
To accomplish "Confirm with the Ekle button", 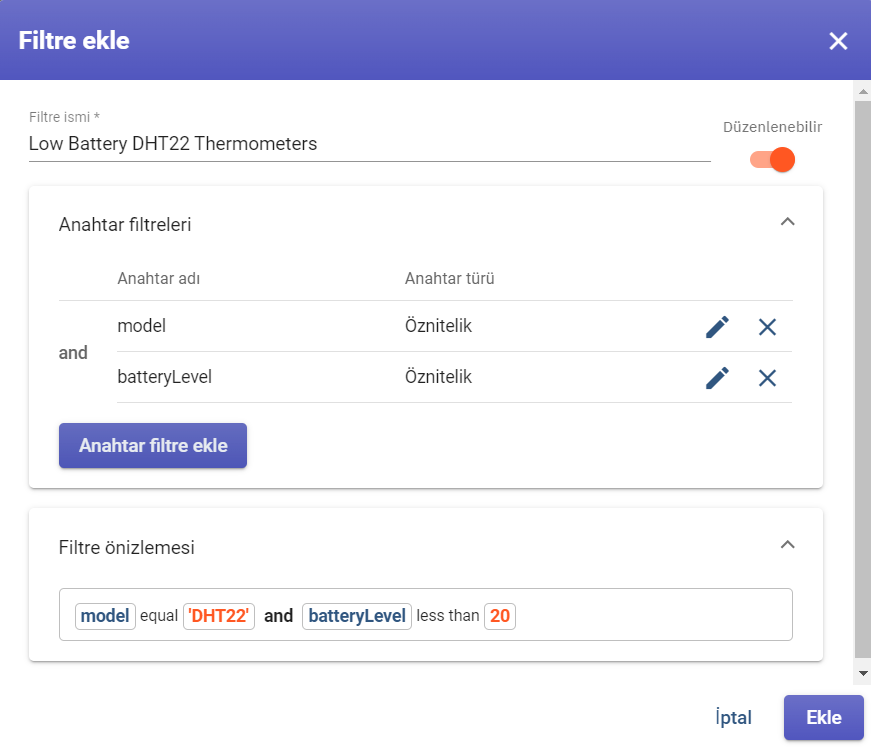I will pos(823,718).
